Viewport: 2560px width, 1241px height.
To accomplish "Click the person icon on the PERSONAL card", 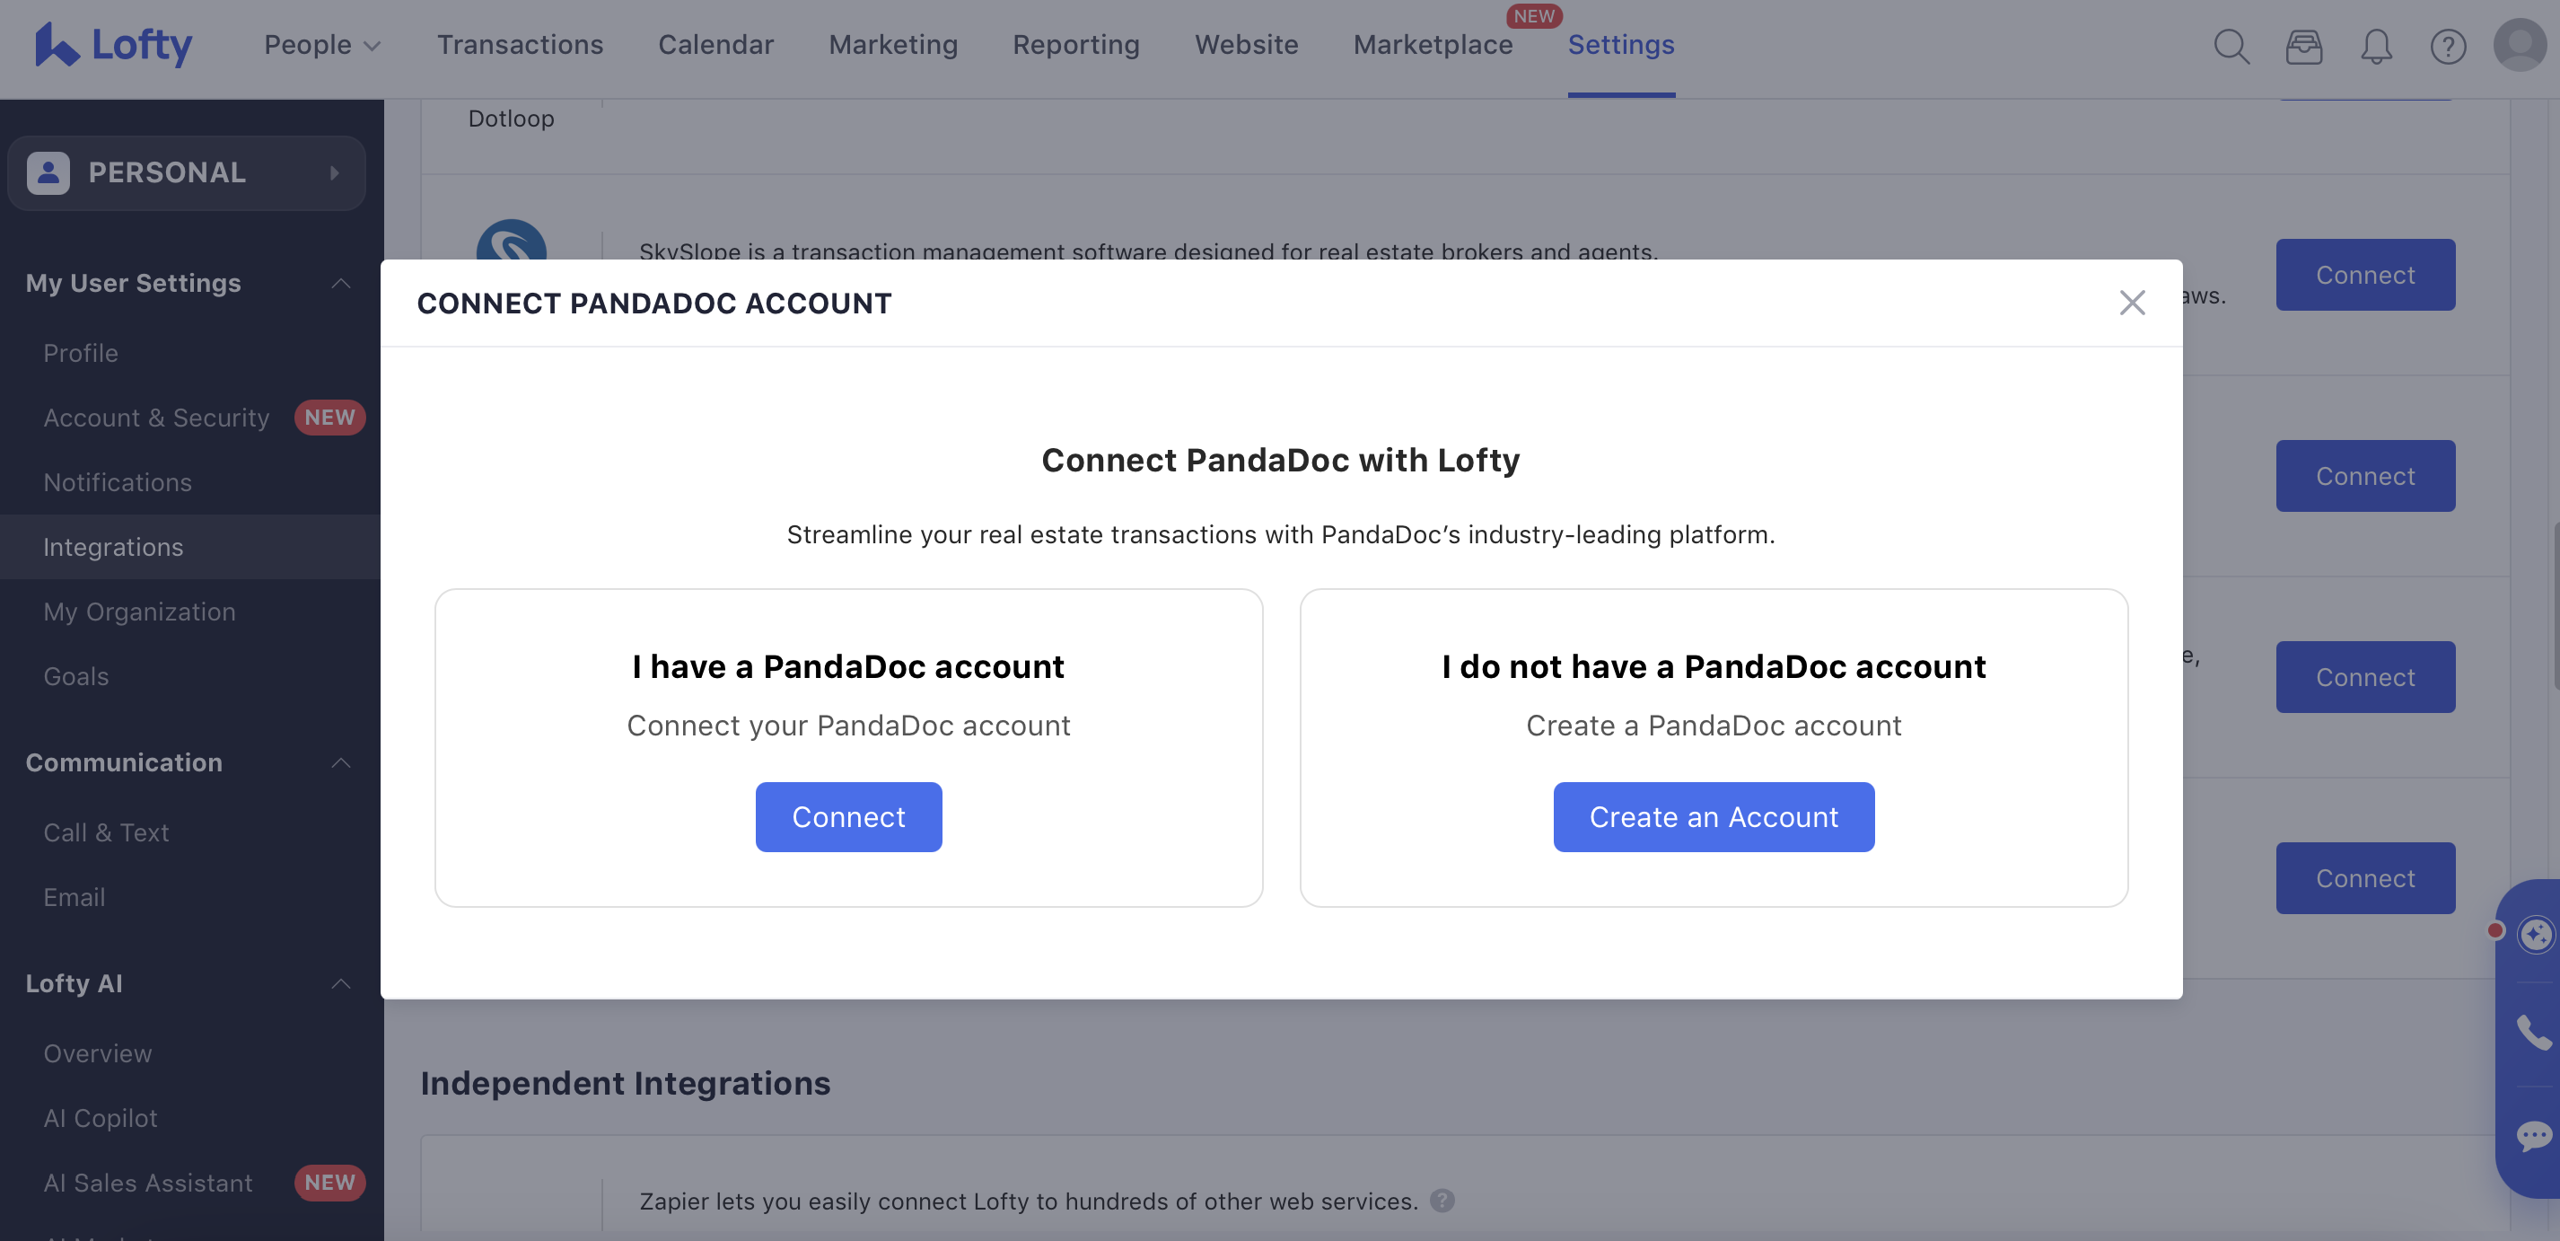I will 47,172.
